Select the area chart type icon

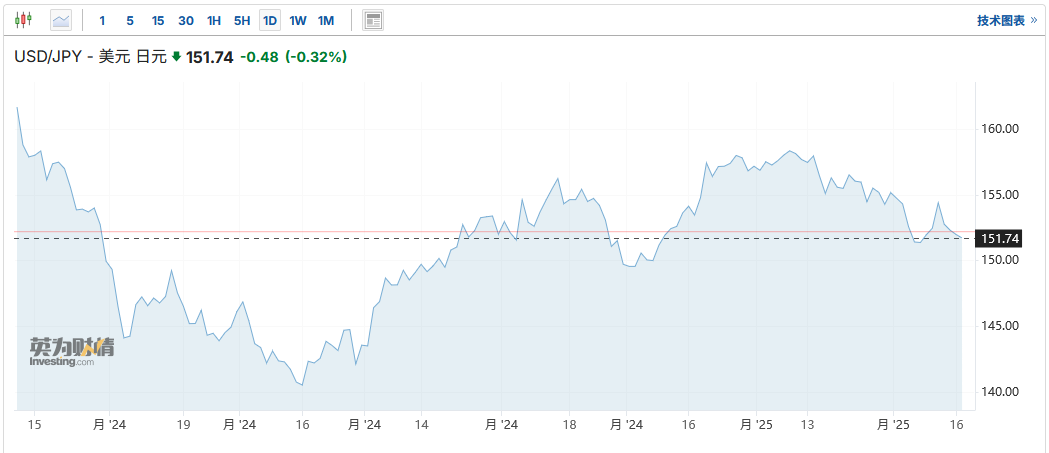(x=61, y=20)
